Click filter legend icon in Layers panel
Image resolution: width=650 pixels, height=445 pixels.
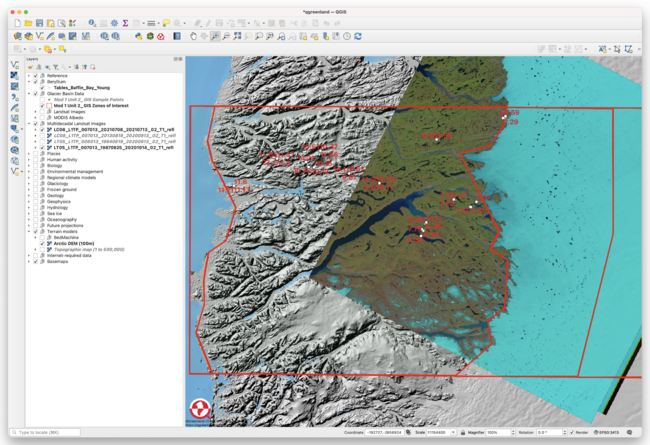point(55,67)
